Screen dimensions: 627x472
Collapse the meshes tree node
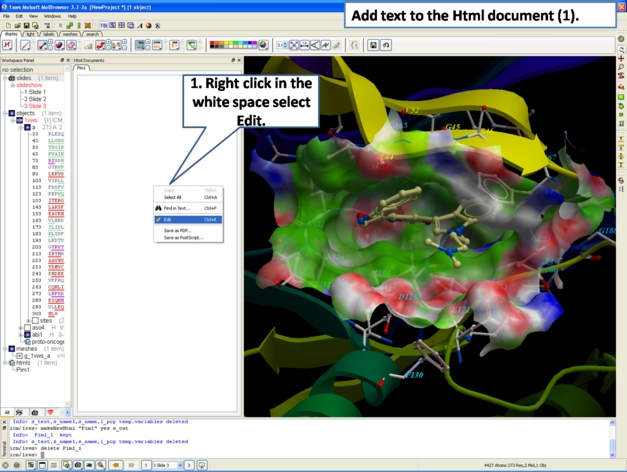pyautogui.click(x=5, y=349)
